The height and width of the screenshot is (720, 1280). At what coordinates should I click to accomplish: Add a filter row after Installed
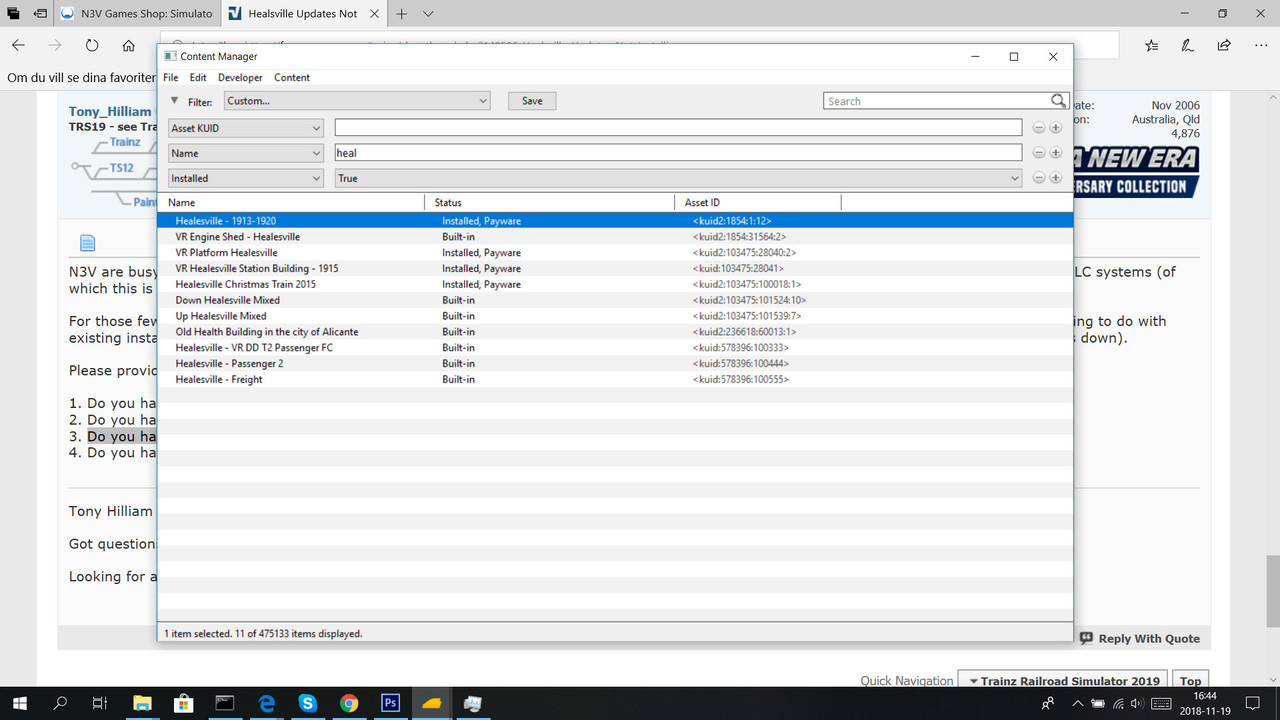click(x=1055, y=178)
